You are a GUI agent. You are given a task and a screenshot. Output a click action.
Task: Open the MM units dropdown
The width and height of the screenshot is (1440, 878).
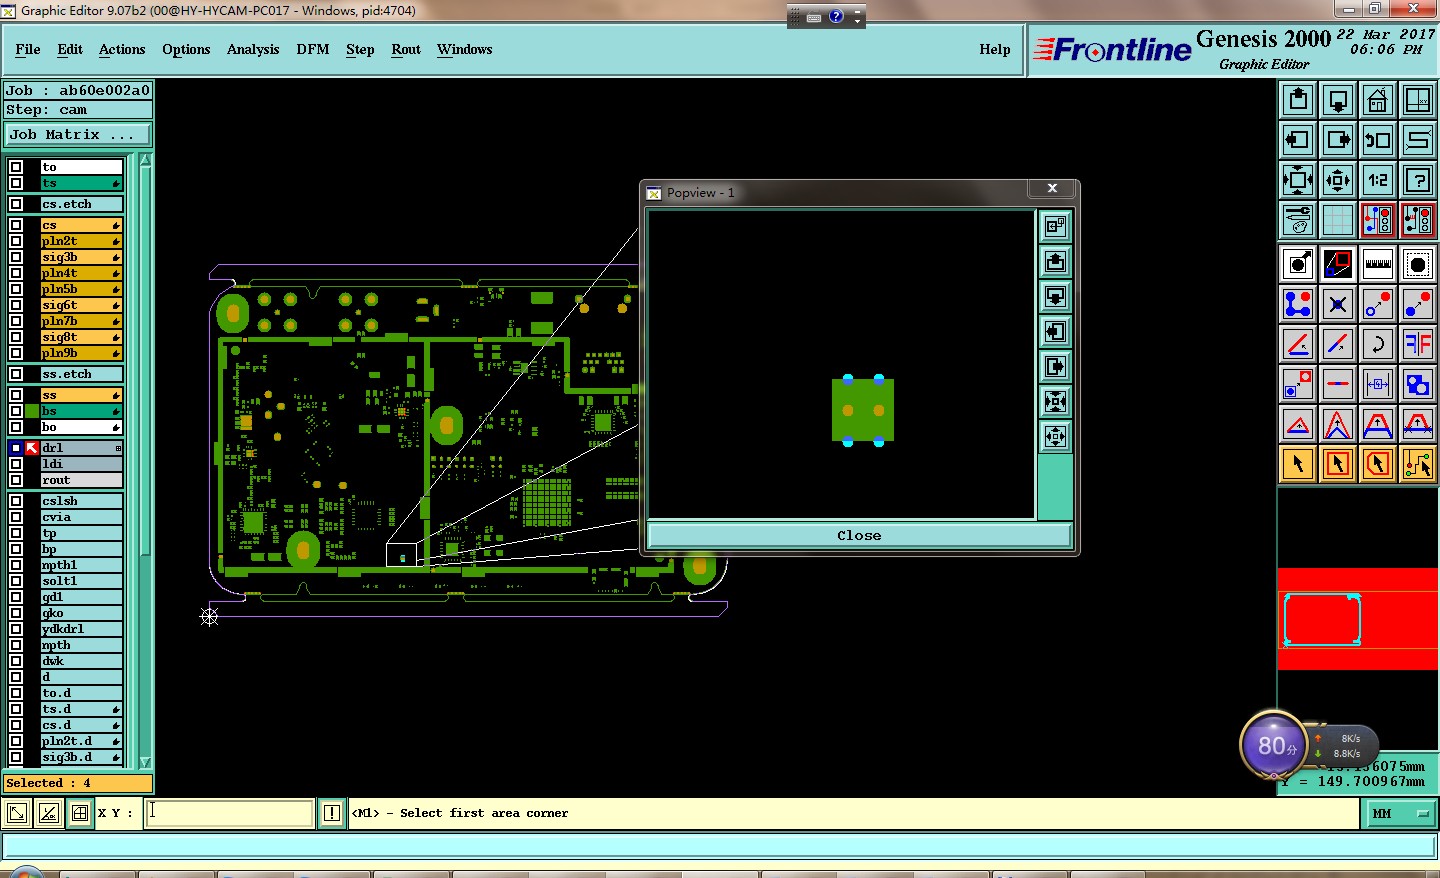click(1399, 813)
